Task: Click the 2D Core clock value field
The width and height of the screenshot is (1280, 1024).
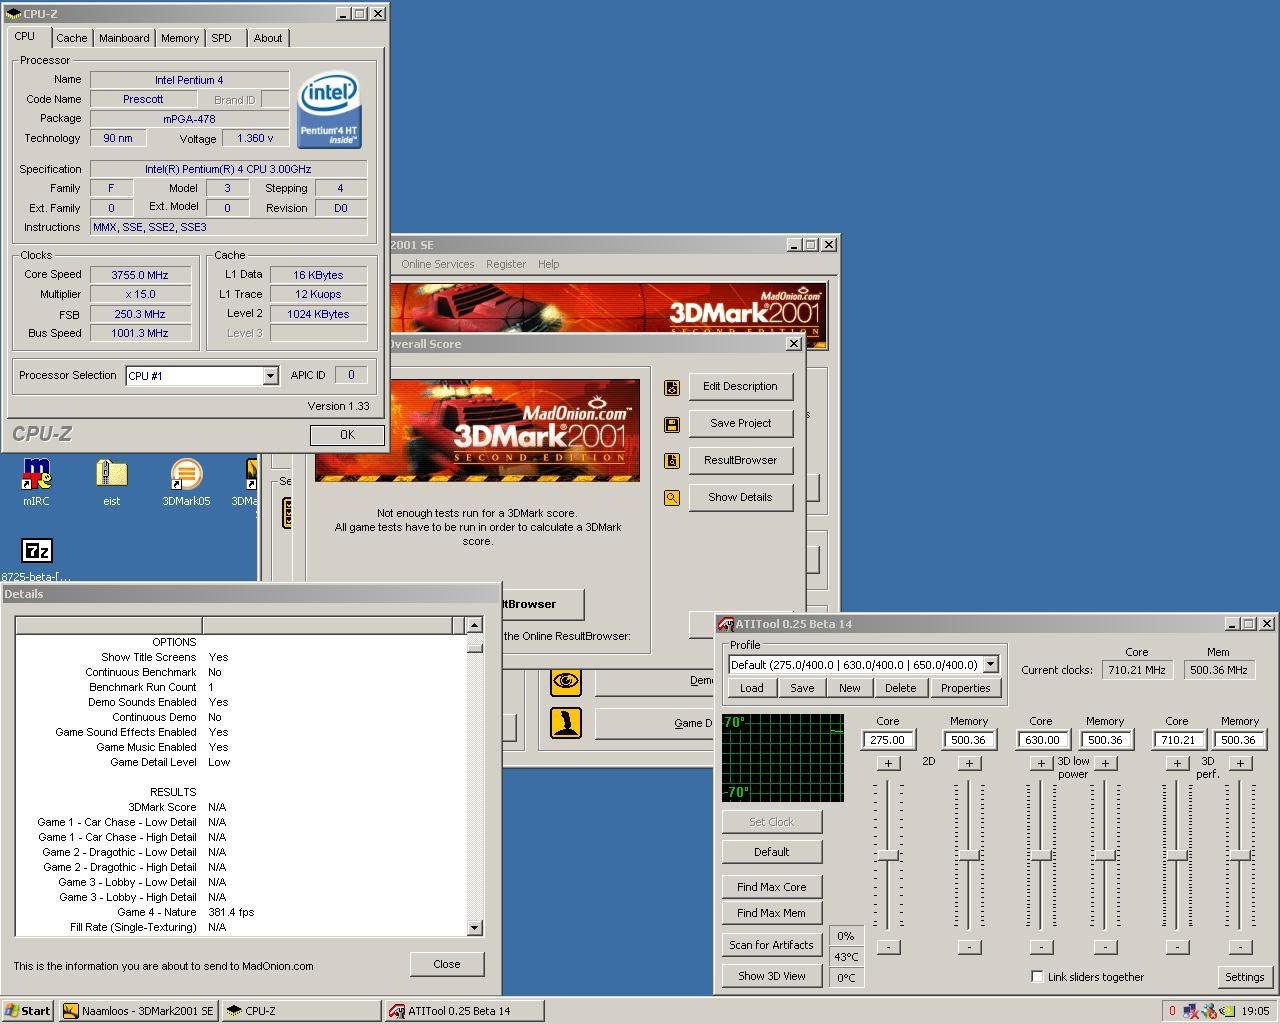Action: (x=888, y=740)
